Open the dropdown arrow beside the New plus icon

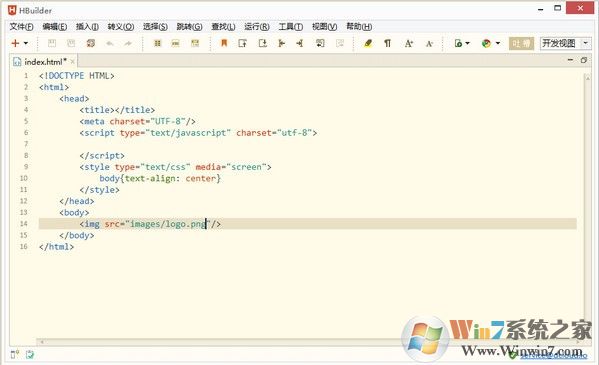[x=26, y=43]
